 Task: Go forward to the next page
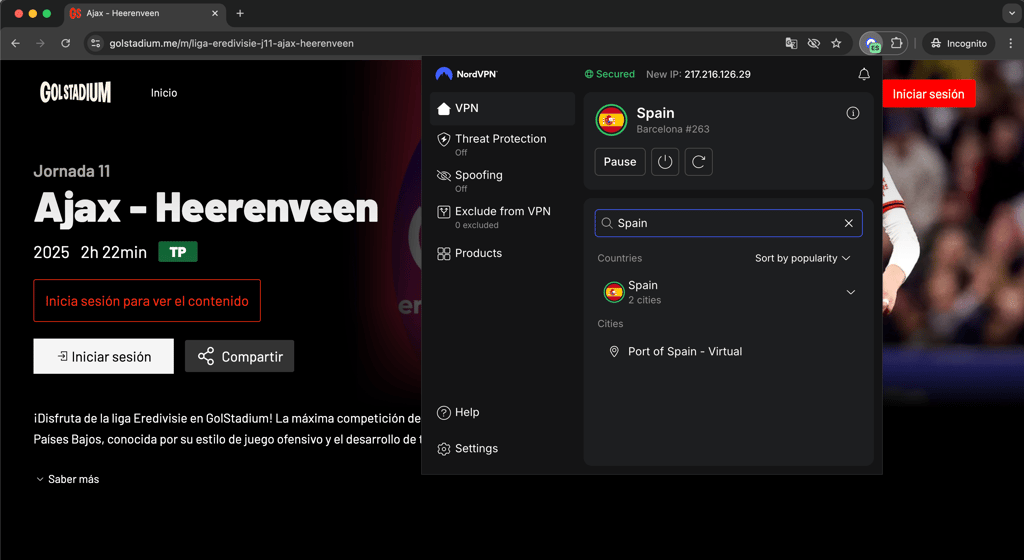click(40, 43)
